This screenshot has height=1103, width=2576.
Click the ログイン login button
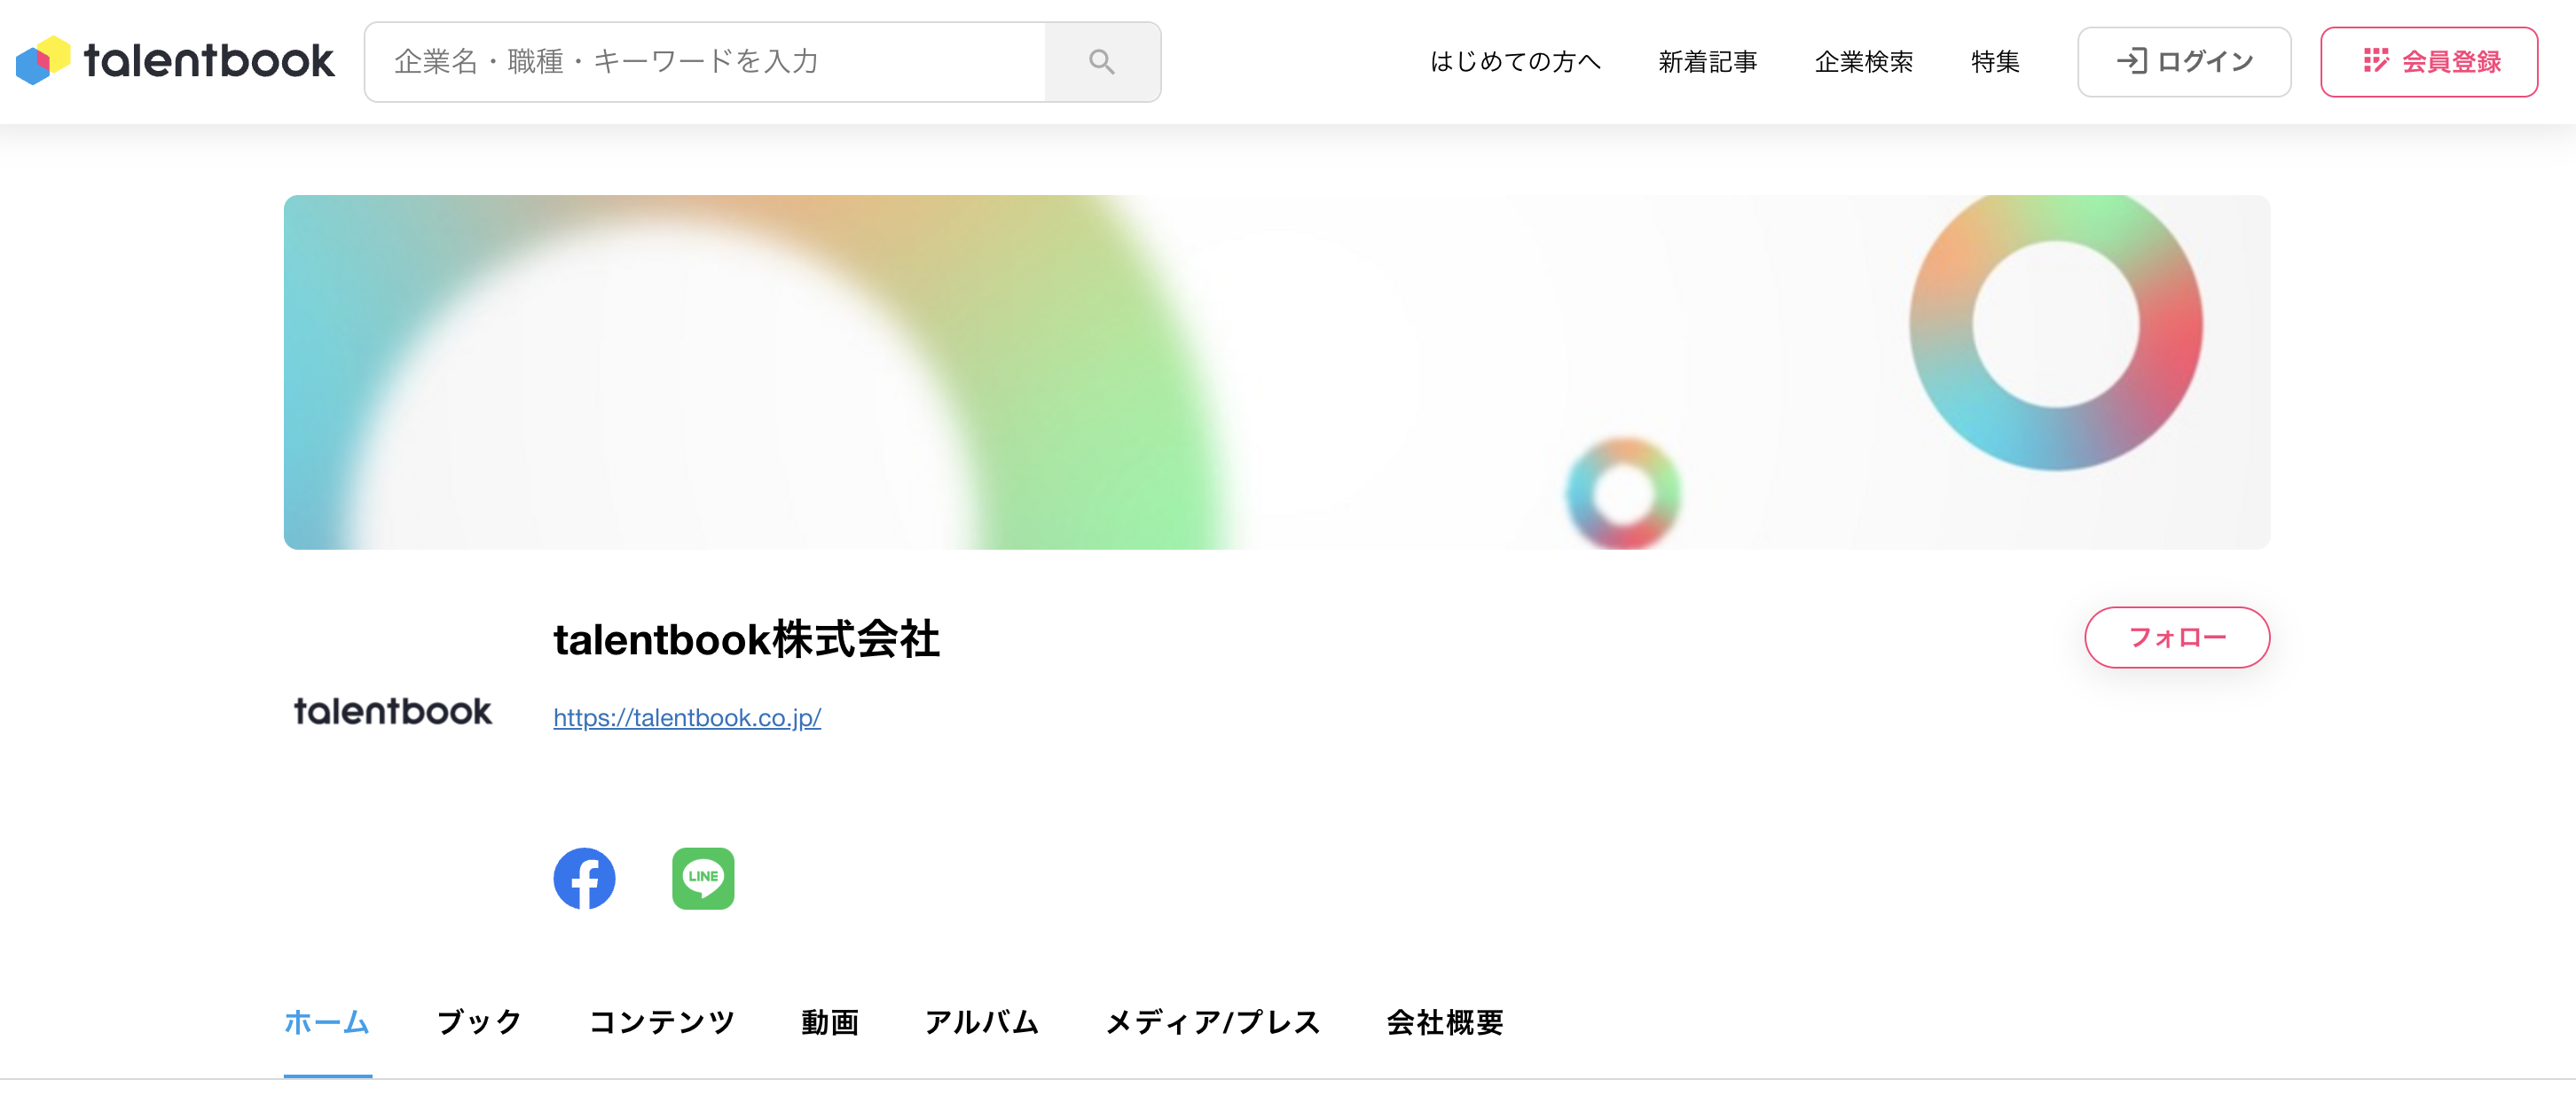[x=2183, y=62]
